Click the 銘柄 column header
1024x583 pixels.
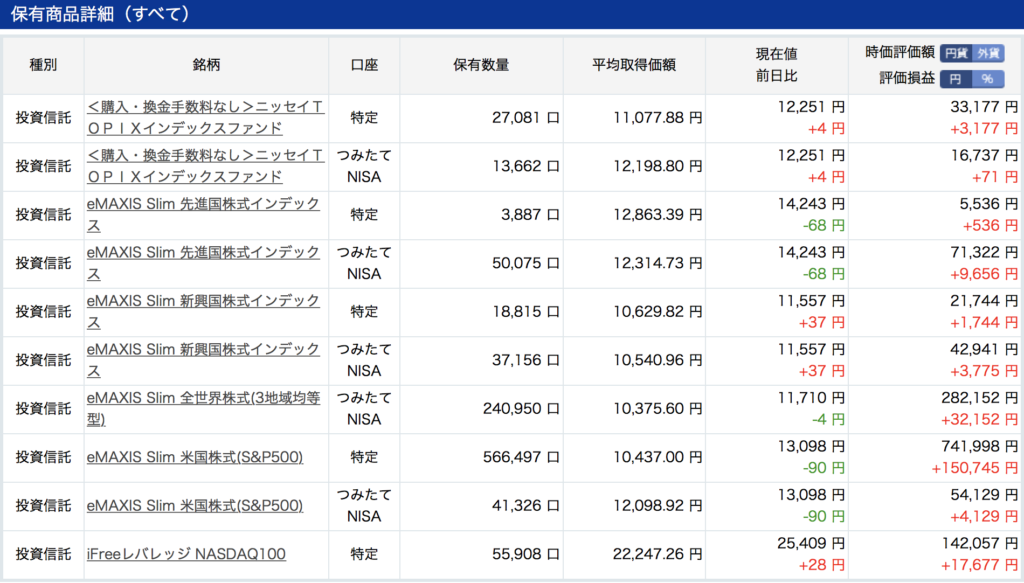tap(206, 65)
